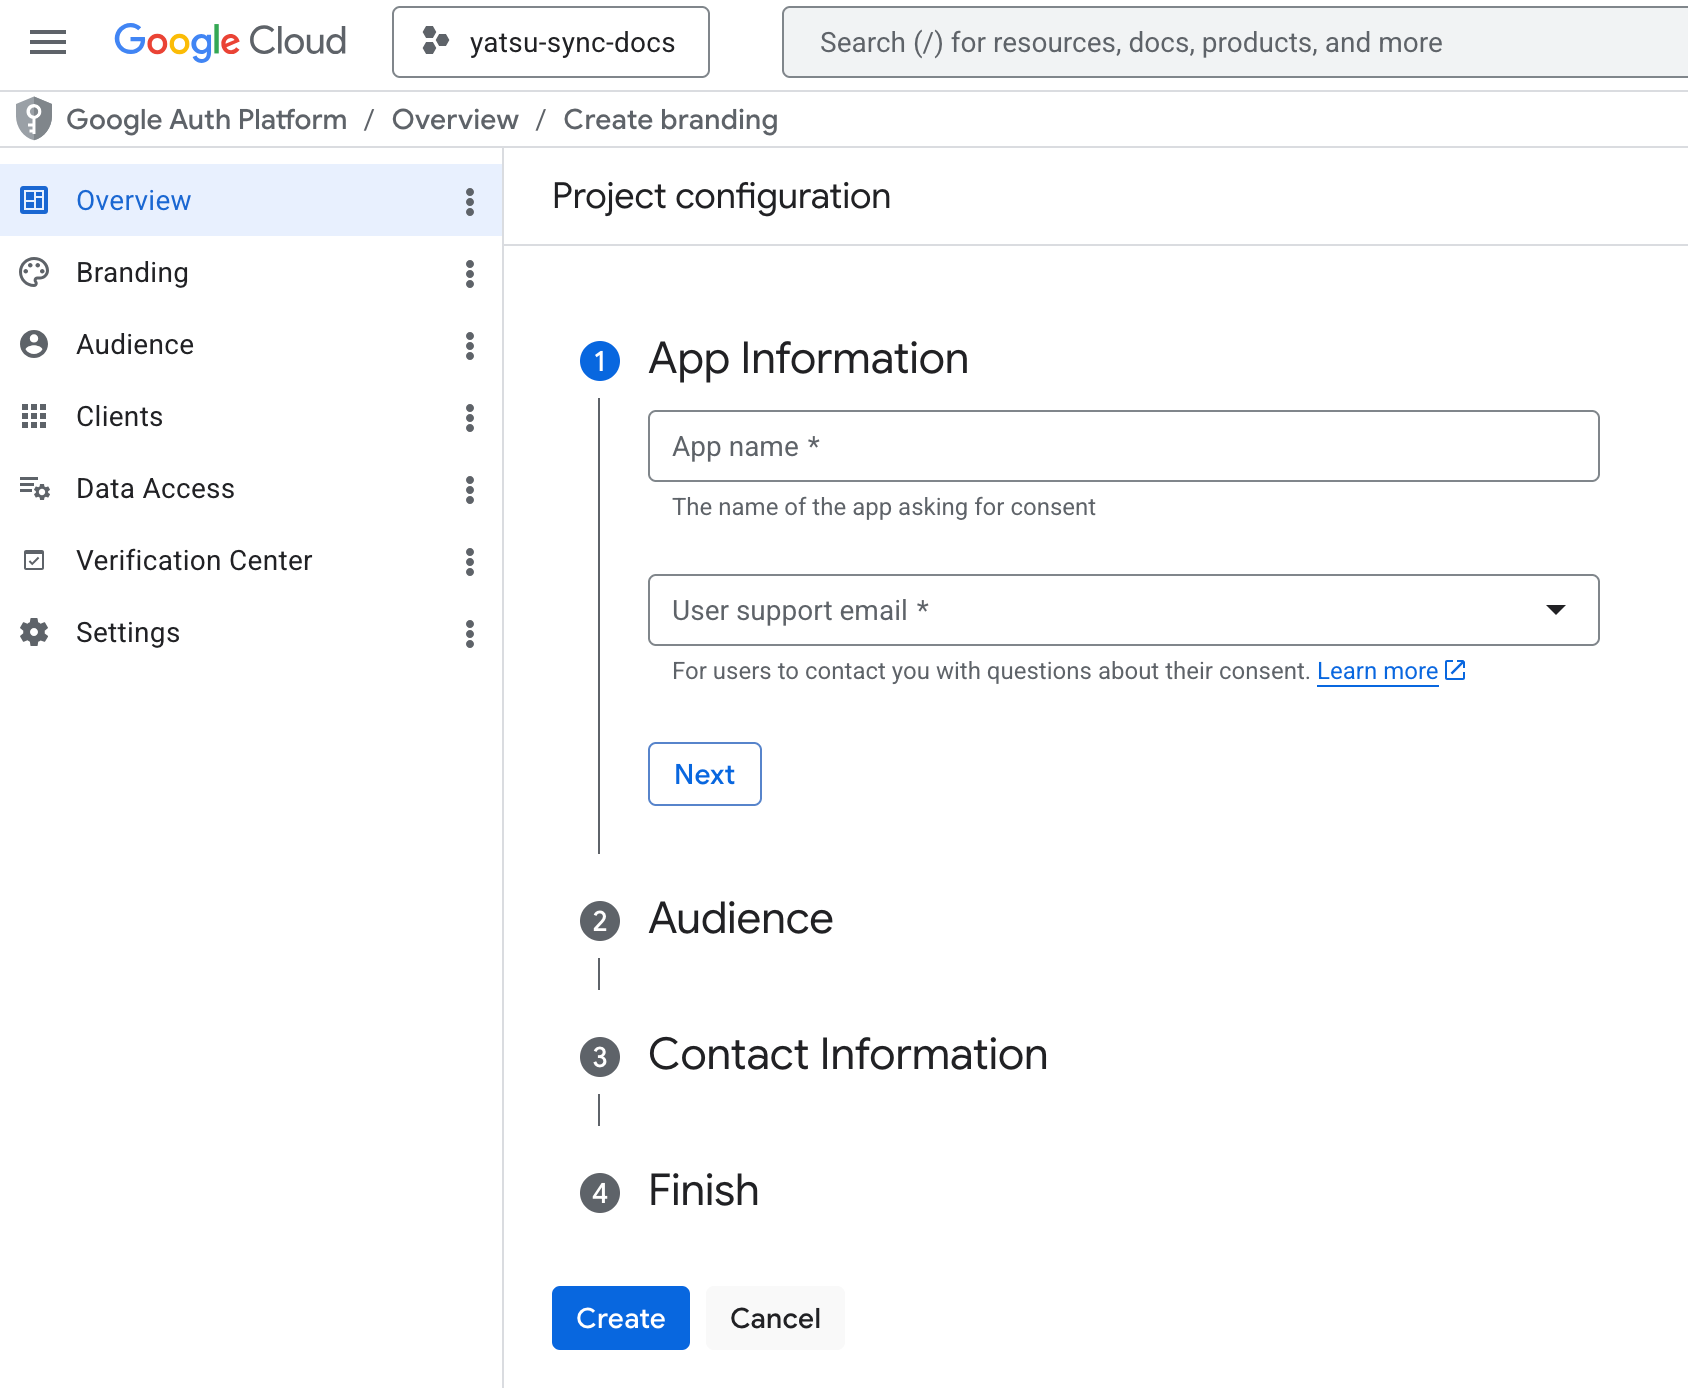Click the Next button
The width and height of the screenshot is (1688, 1388).
[x=704, y=774]
